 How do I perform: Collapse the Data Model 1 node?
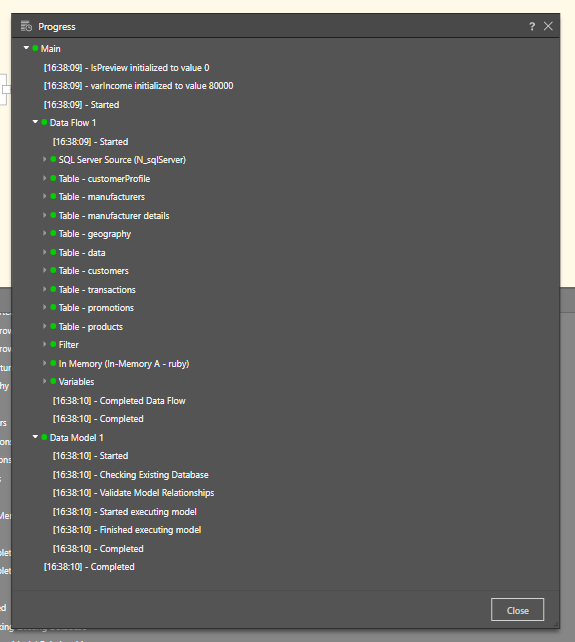click(35, 437)
